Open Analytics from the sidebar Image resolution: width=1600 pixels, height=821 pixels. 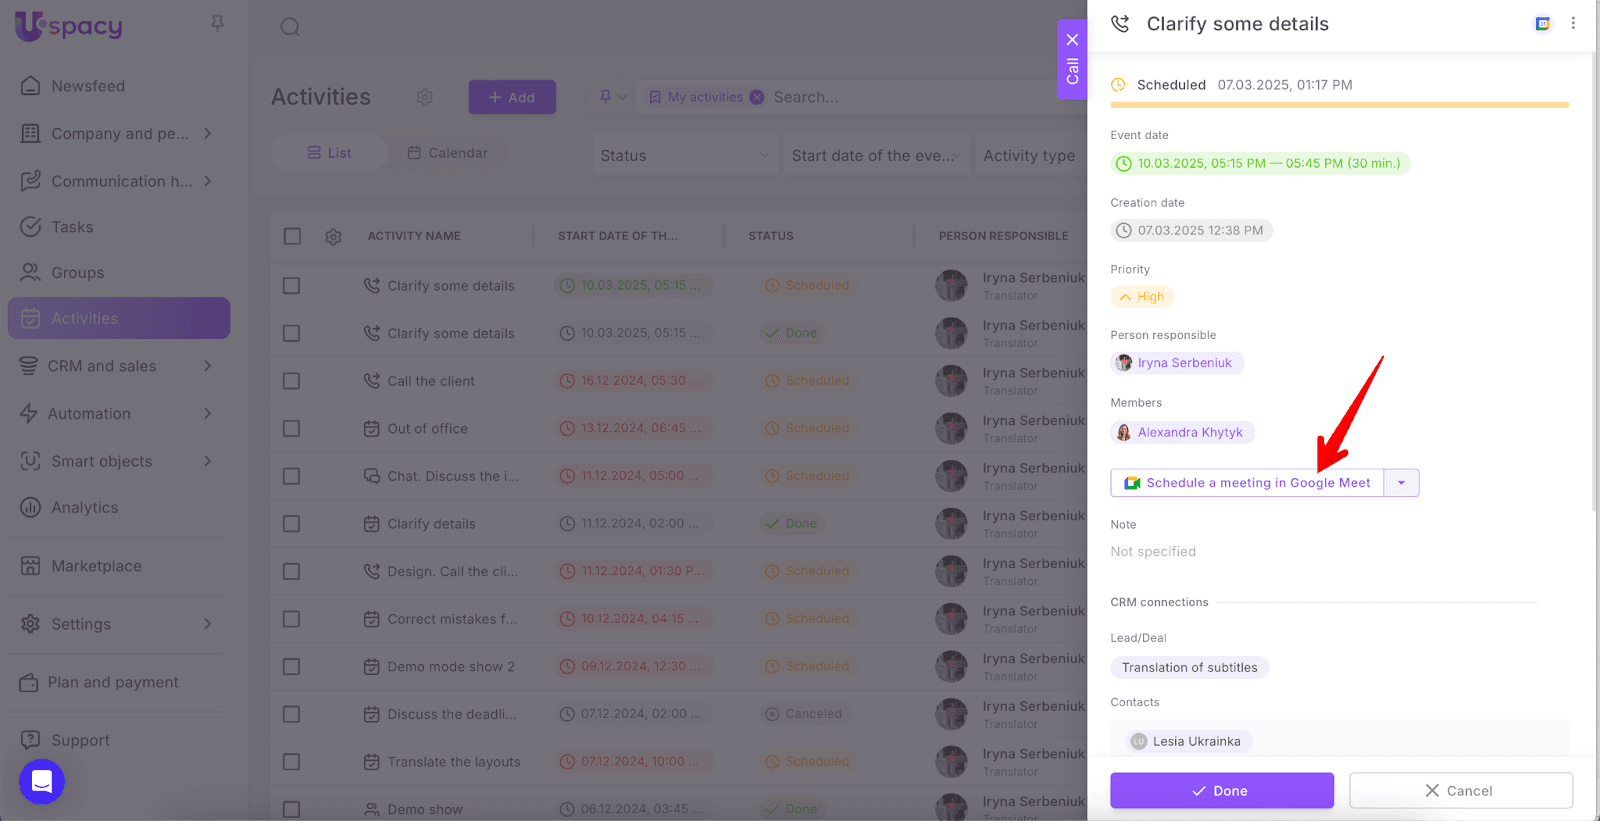click(x=85, y=508)
